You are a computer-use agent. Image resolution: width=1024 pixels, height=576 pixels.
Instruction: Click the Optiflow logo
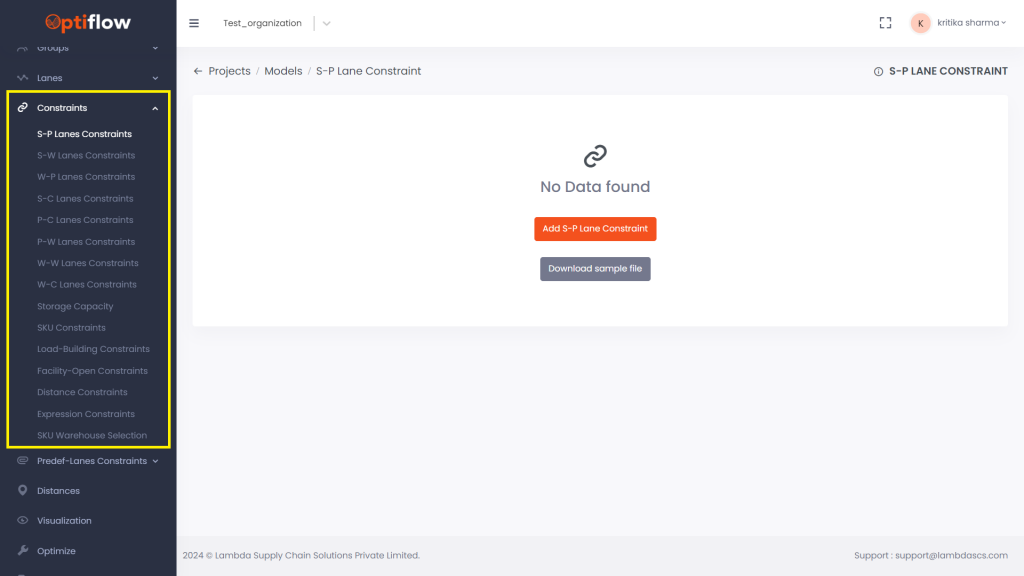[88, 22]
